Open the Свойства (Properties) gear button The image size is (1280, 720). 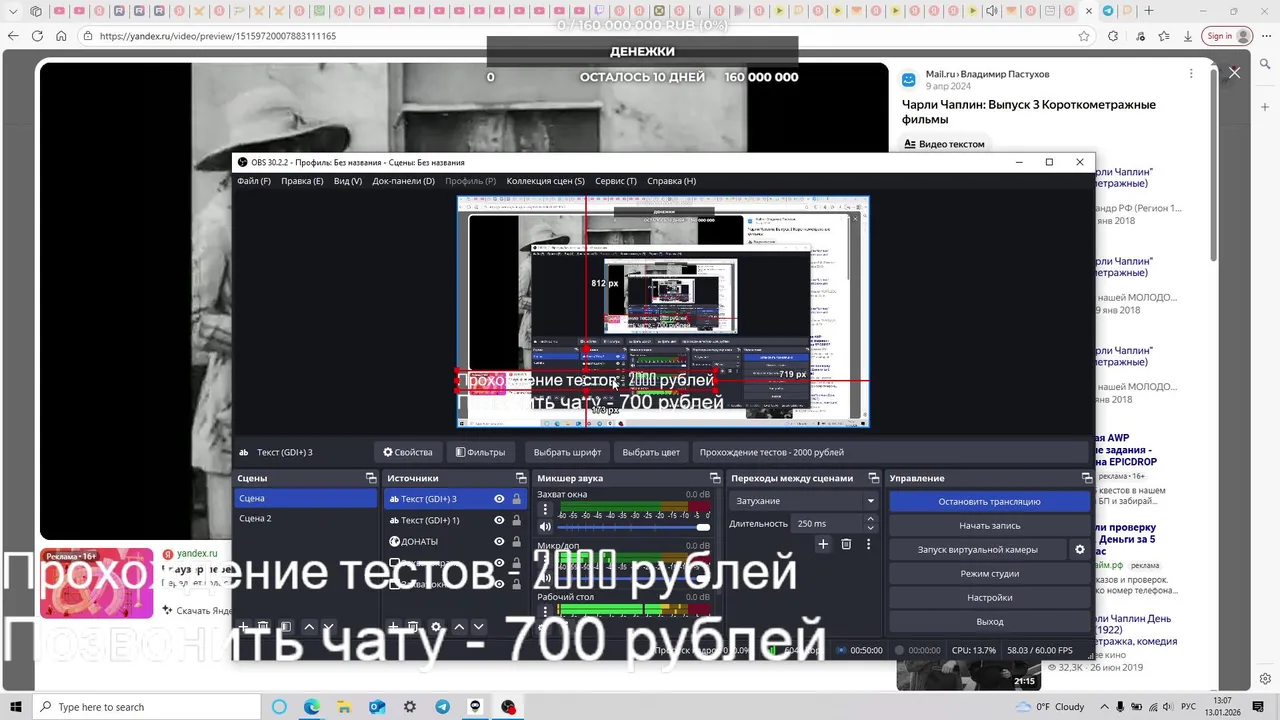pyautogui.click(x=408, y=452)
